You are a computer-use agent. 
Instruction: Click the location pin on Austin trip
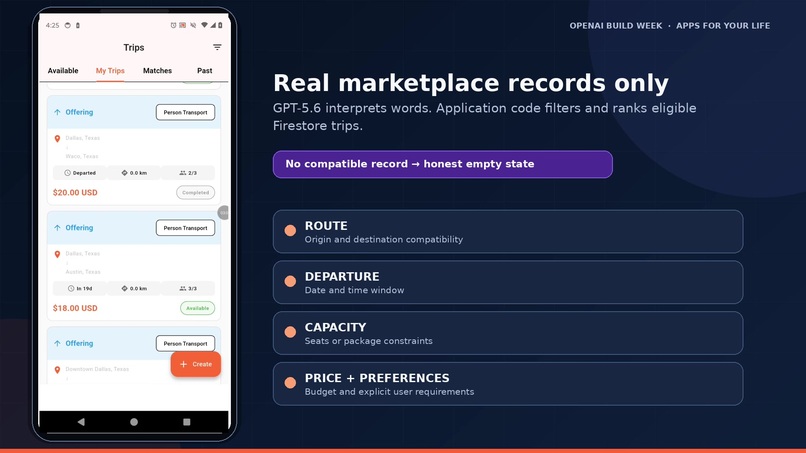(x=57, y=254)
